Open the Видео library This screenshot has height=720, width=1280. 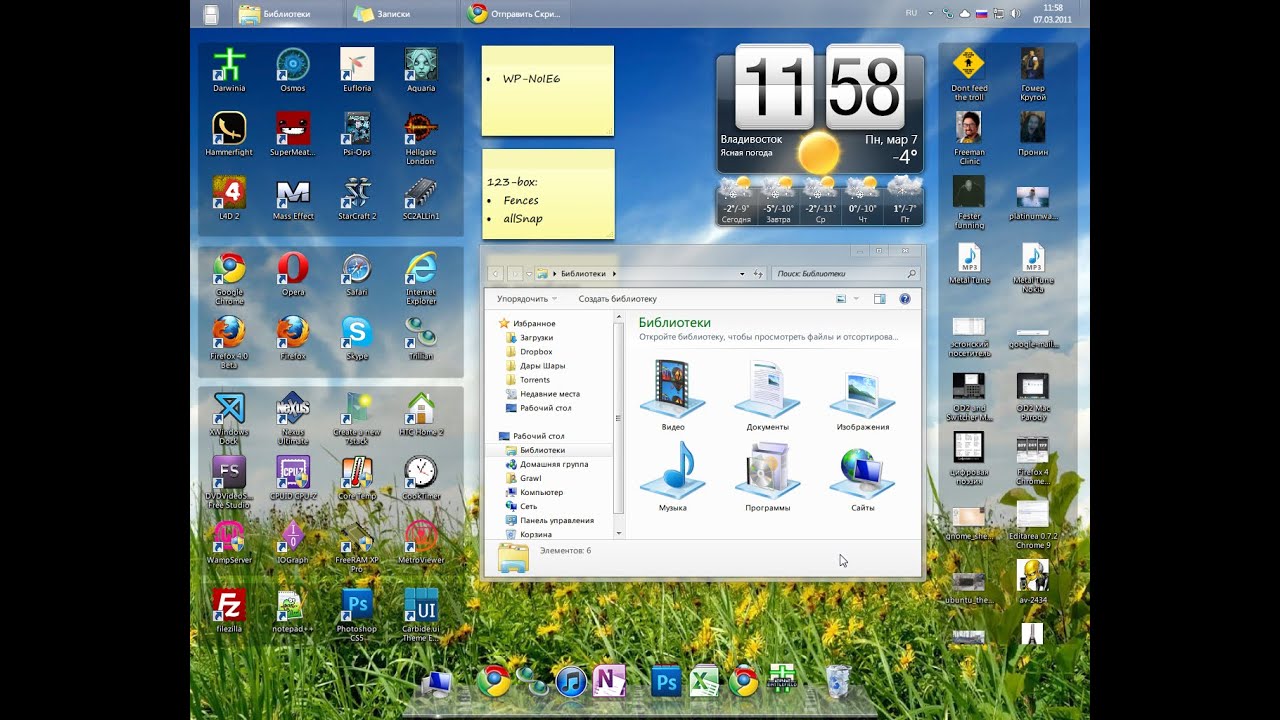(673, 396)
